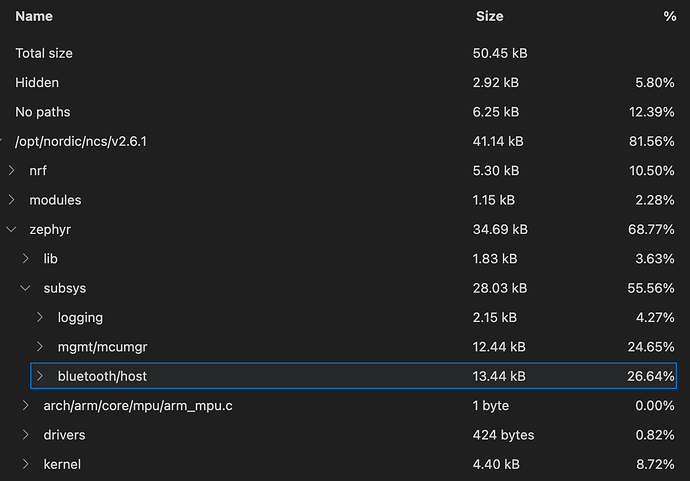Sort by the % column header
This screenshot has width=690, height=481.
point(670,16)
